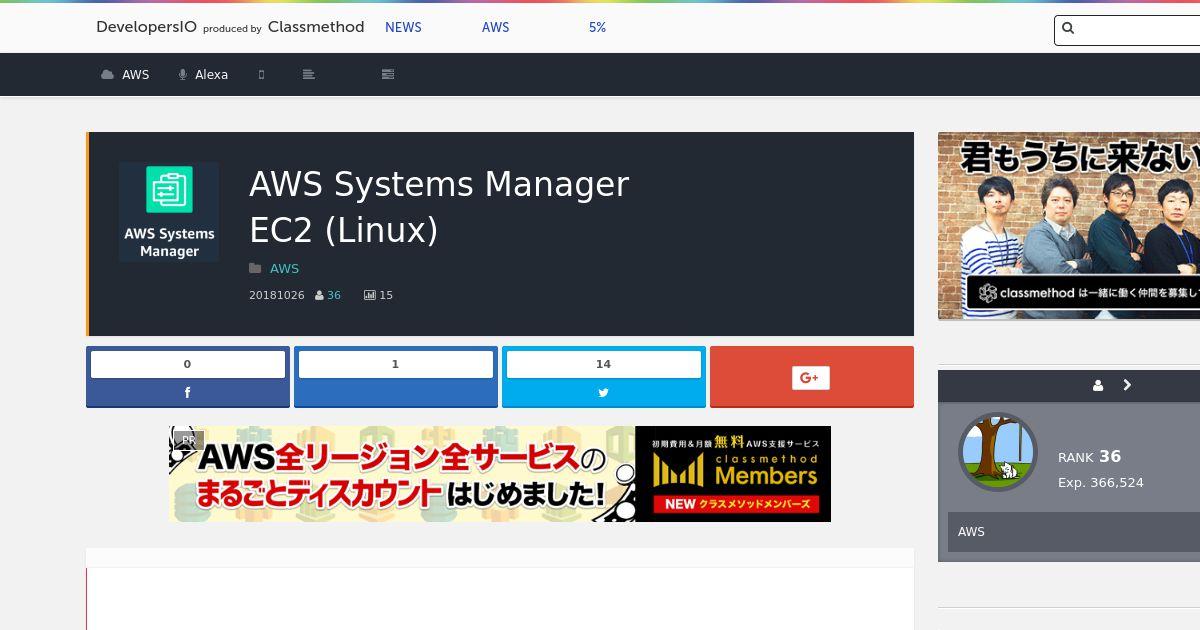Share via the Facebook f icon
This screenshot has width=1200, height=630.
coord(187,393)
